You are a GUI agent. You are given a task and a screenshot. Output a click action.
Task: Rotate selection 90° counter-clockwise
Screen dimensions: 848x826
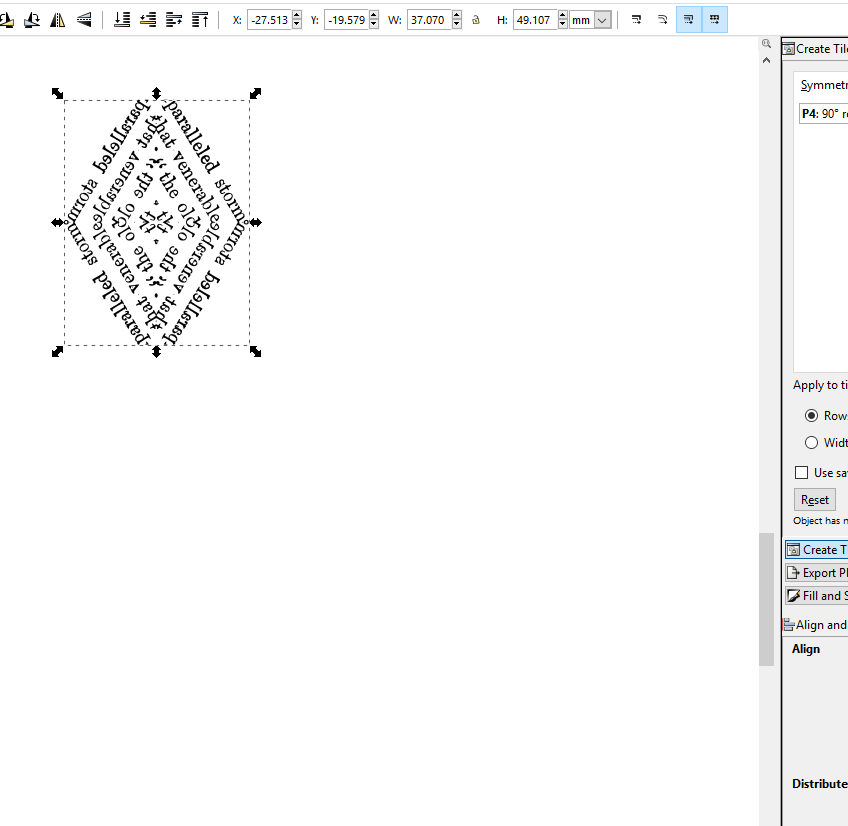[x=8, y=18]
